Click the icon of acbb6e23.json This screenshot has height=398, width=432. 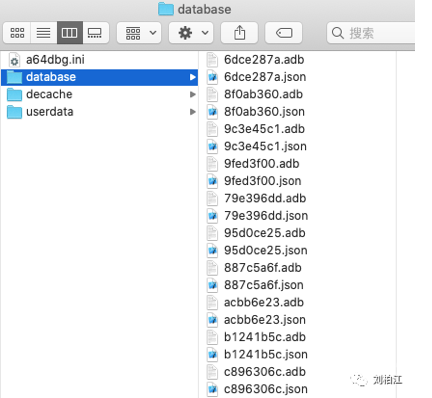point(212,320)
